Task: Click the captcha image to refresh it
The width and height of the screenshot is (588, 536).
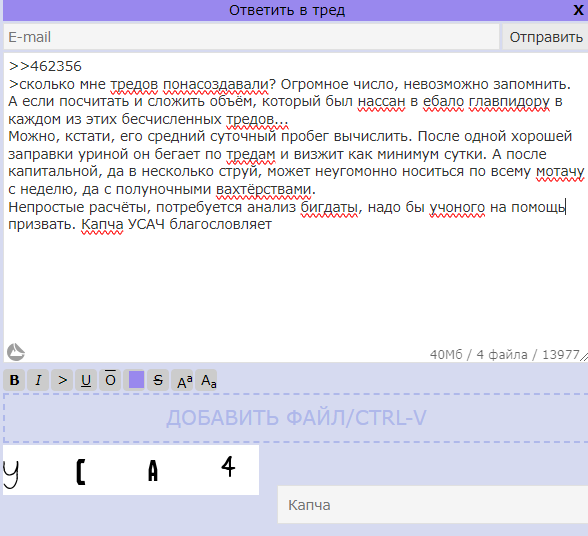Action: (x=131, y=470)
